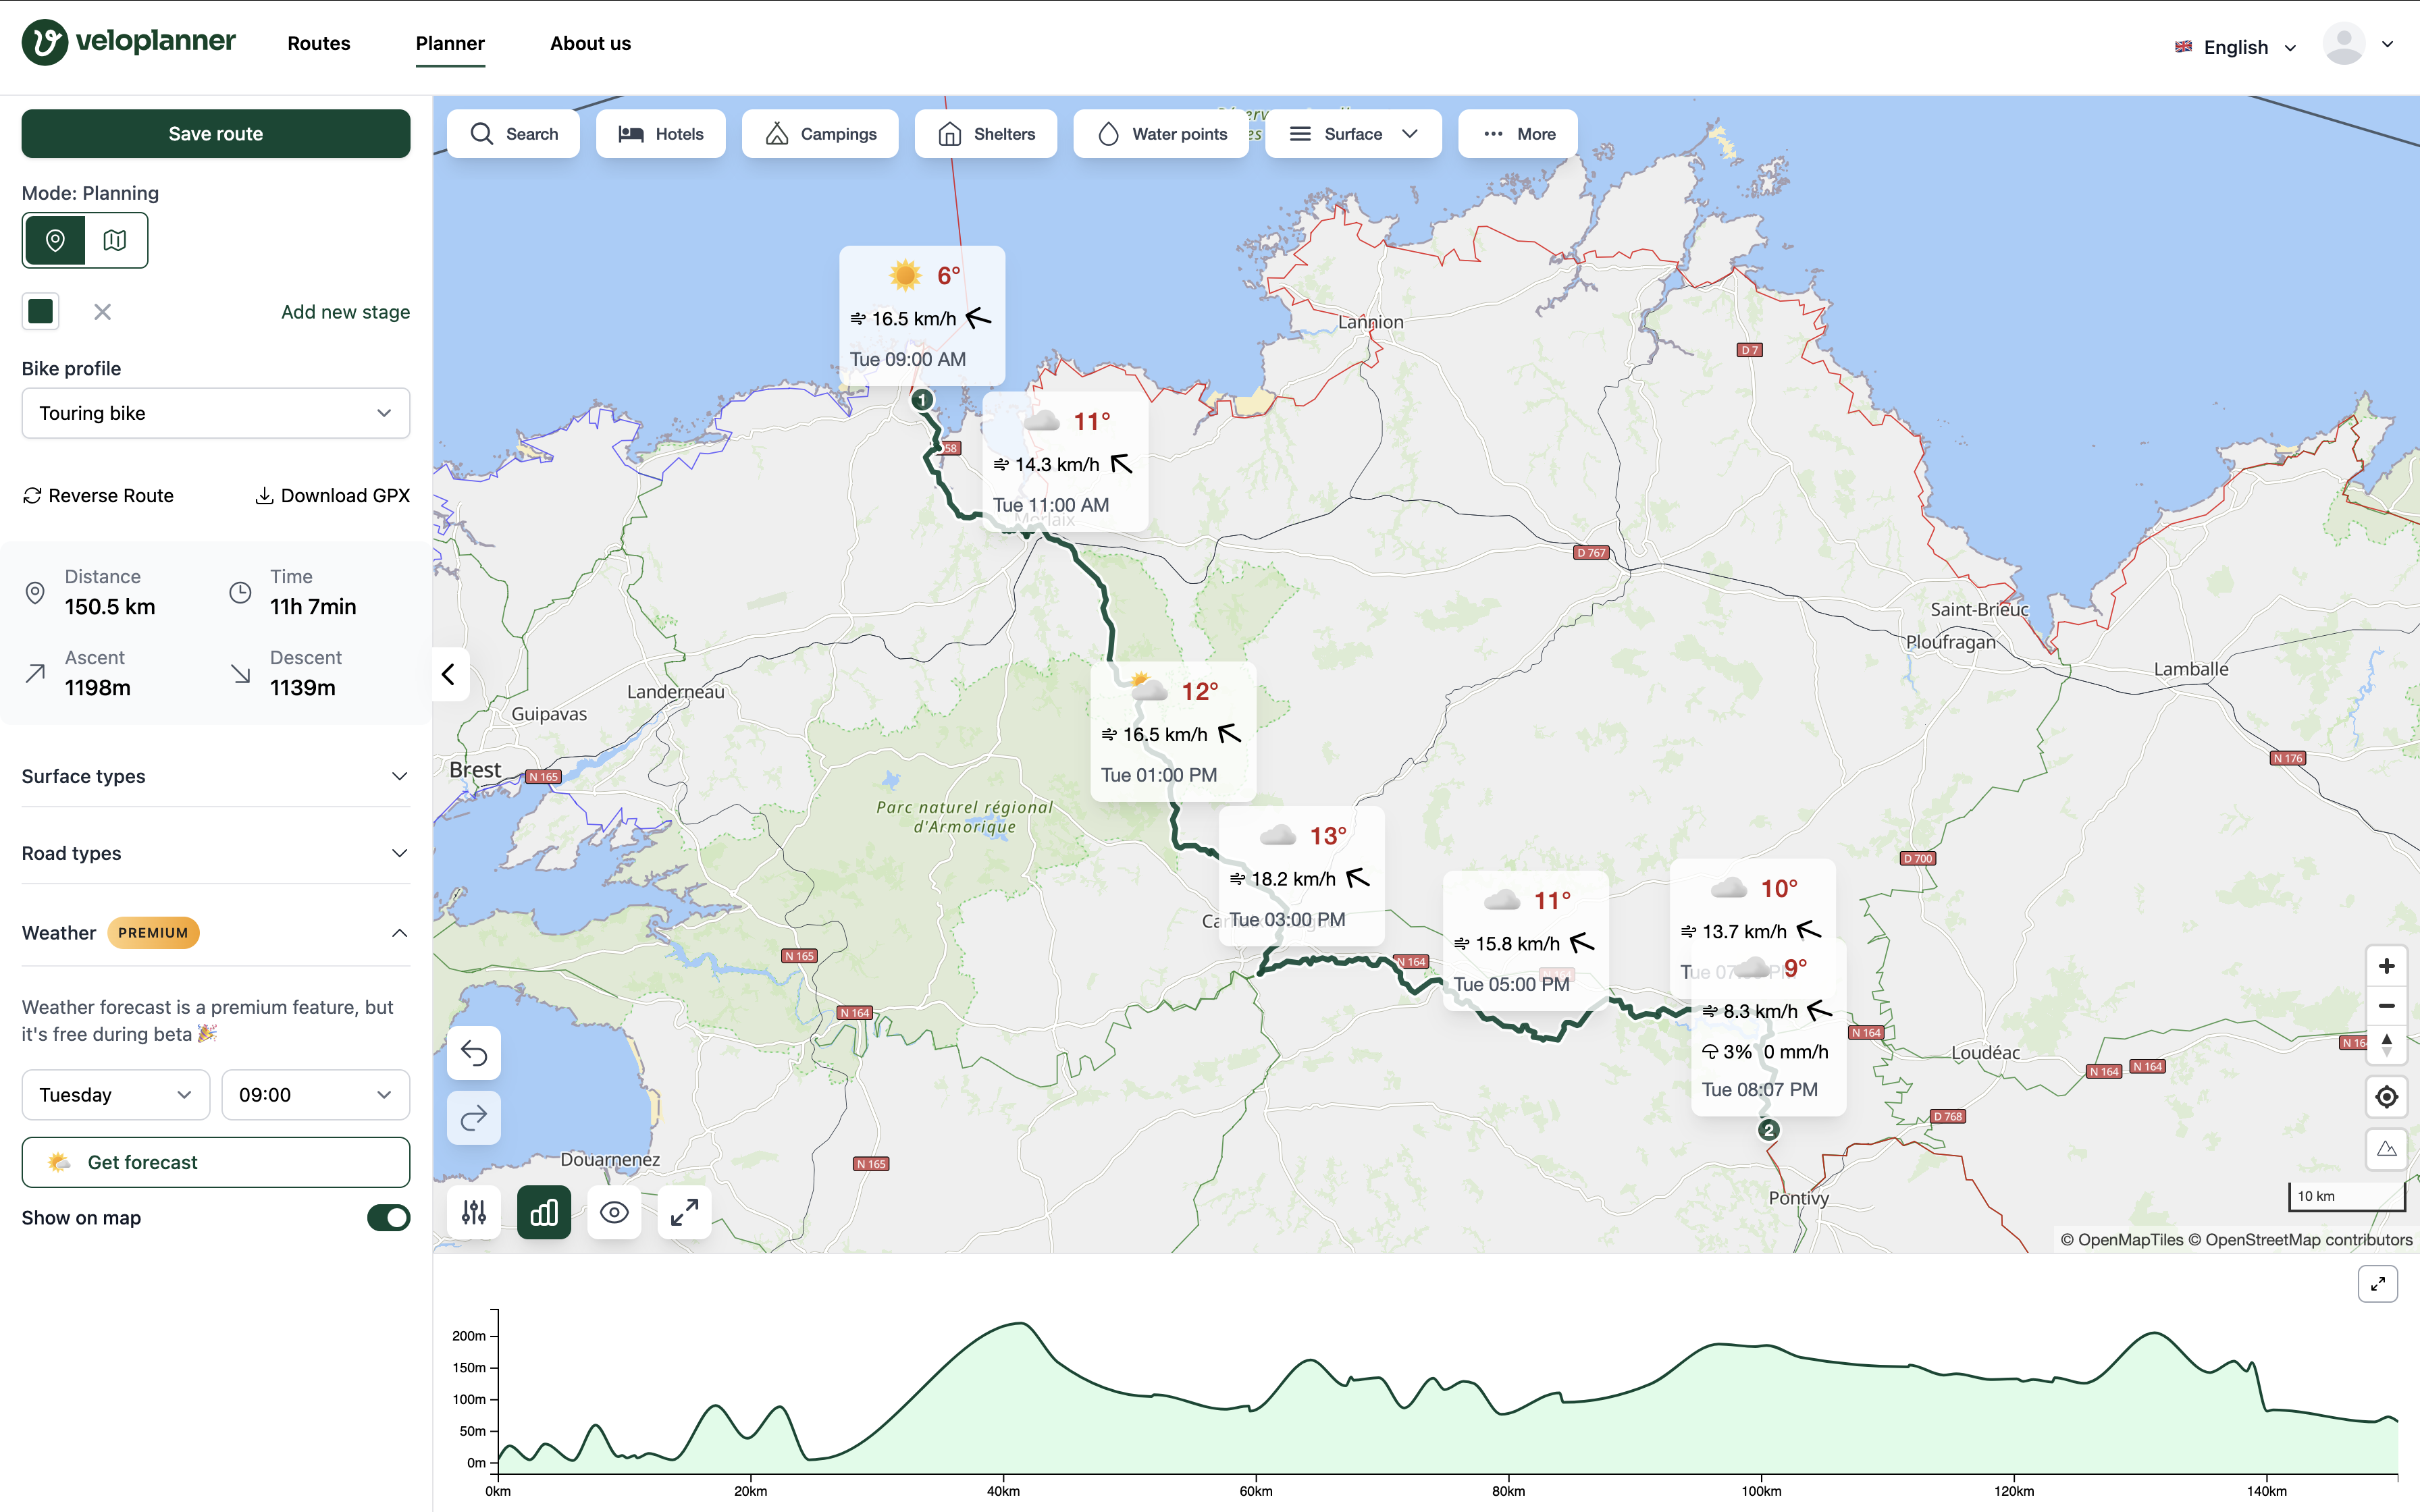This screenshot has width=2420, height=1512.
Task: Locate my position on the map
Action: [x=2386, y=1097]
